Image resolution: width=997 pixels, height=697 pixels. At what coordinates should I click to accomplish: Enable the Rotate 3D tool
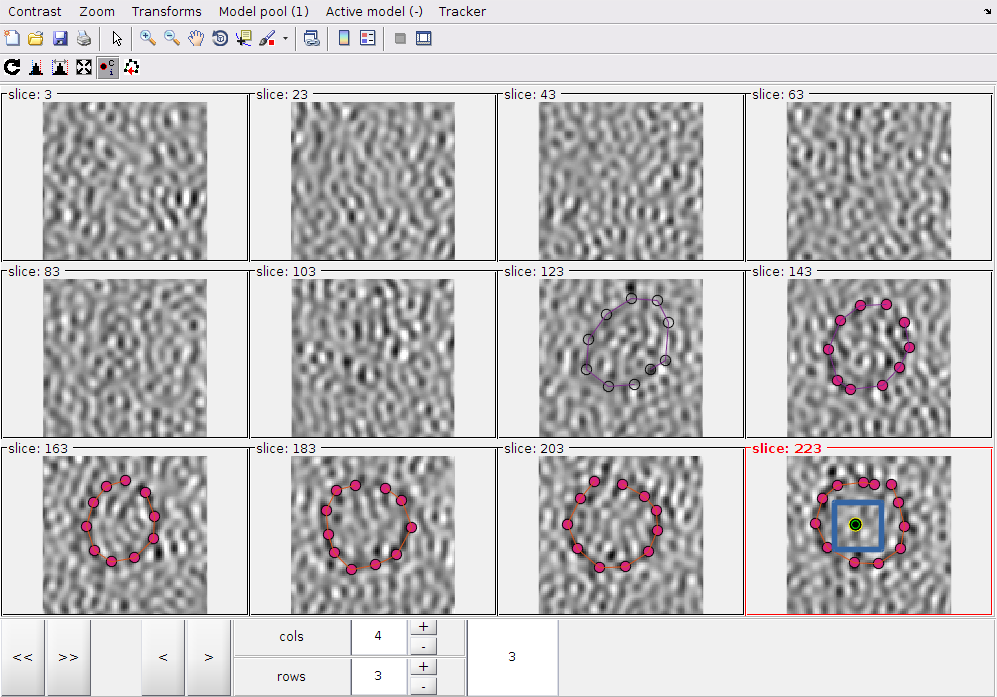[x=220, y=38]
